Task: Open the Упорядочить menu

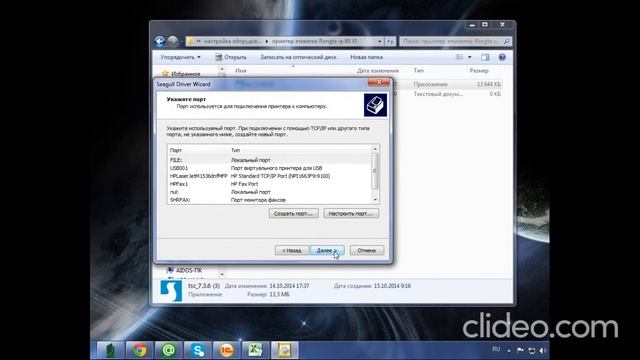Action: 180,57
